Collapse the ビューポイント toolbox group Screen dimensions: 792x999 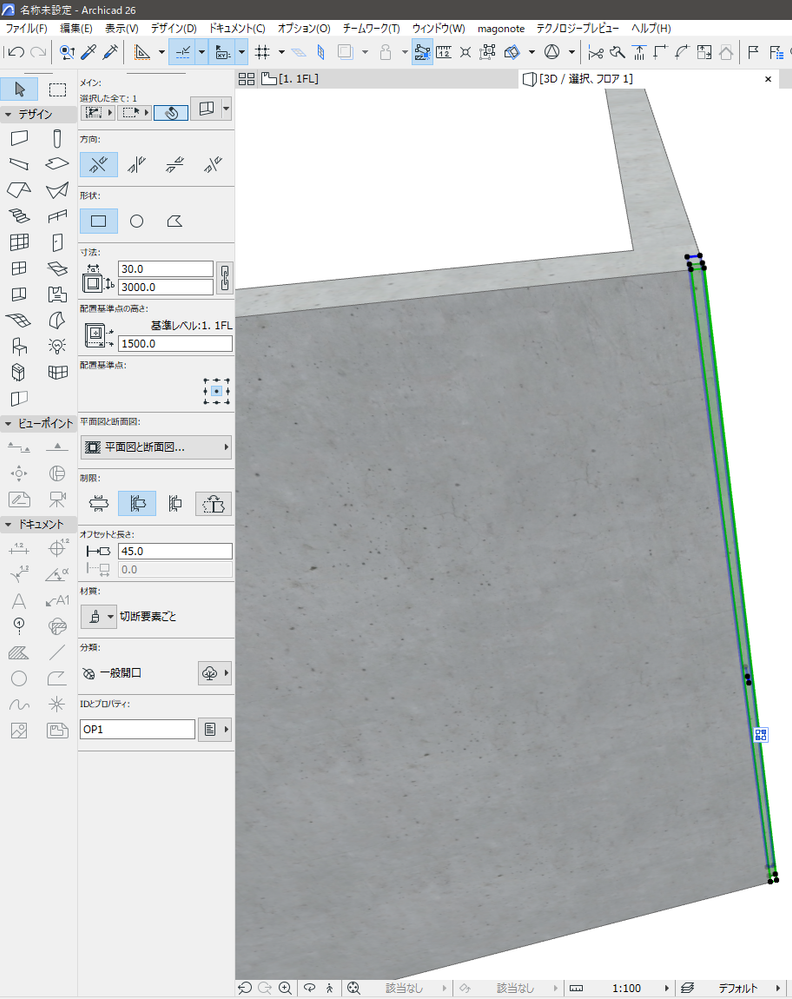[x=8, y=423]
